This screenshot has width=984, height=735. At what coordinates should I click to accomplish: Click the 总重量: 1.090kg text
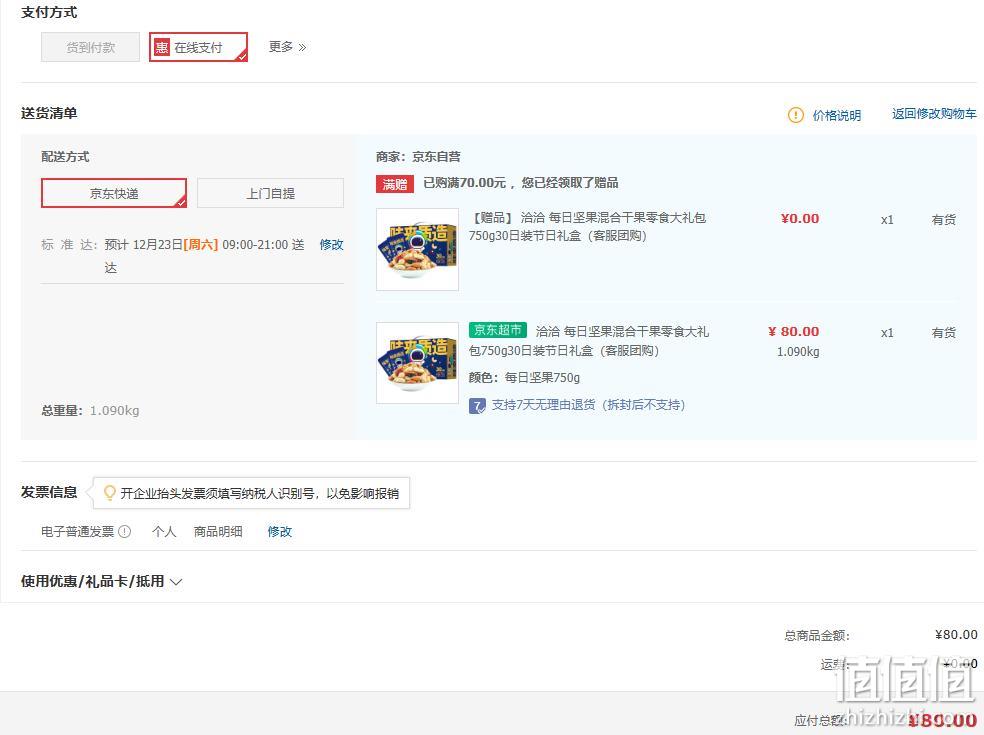point(90,410)
